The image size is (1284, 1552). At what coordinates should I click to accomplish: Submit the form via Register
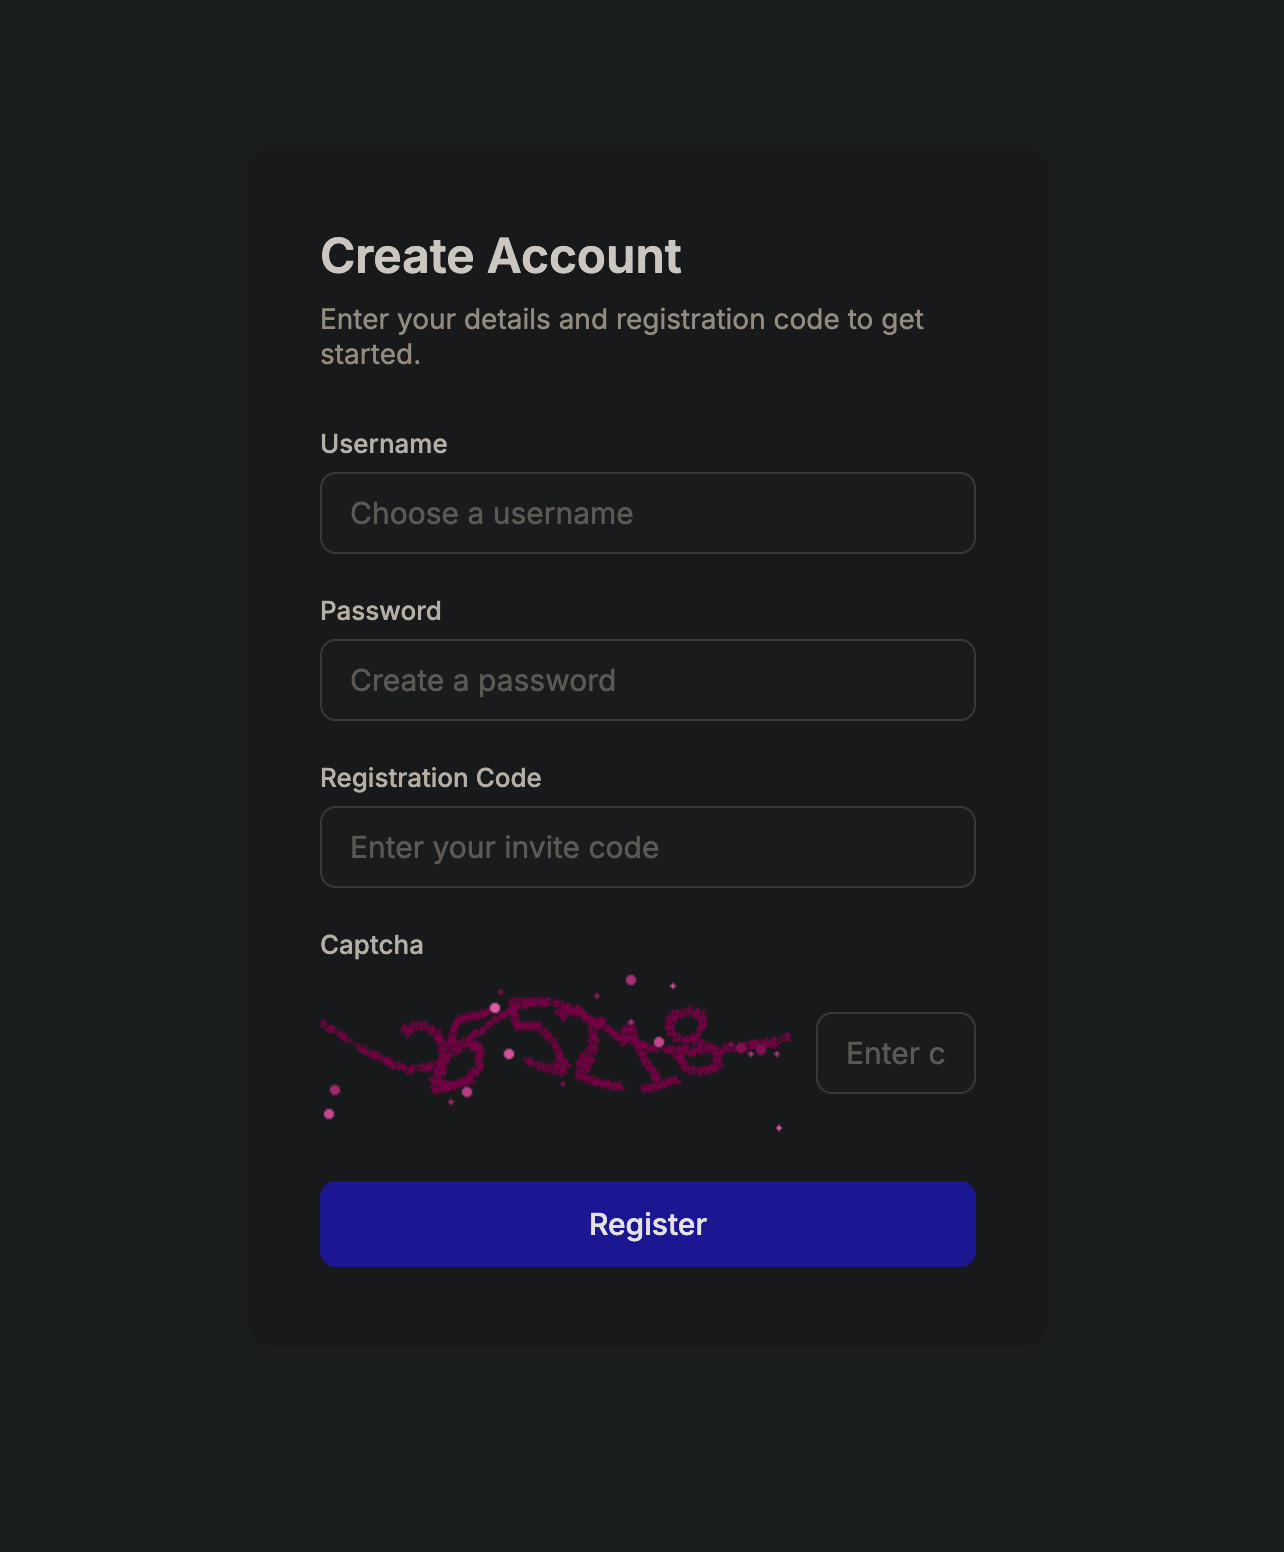[x=647, y=1224]
